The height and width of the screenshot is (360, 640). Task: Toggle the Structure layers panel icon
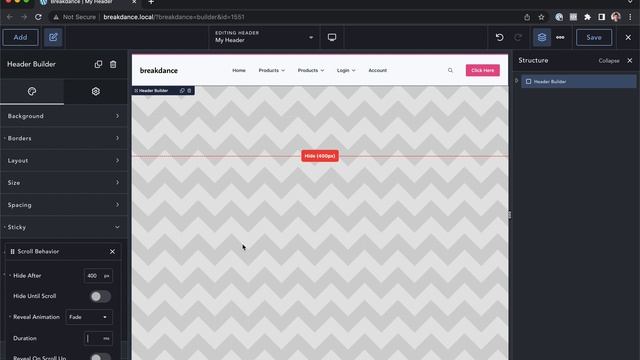[x=542, y=38]
